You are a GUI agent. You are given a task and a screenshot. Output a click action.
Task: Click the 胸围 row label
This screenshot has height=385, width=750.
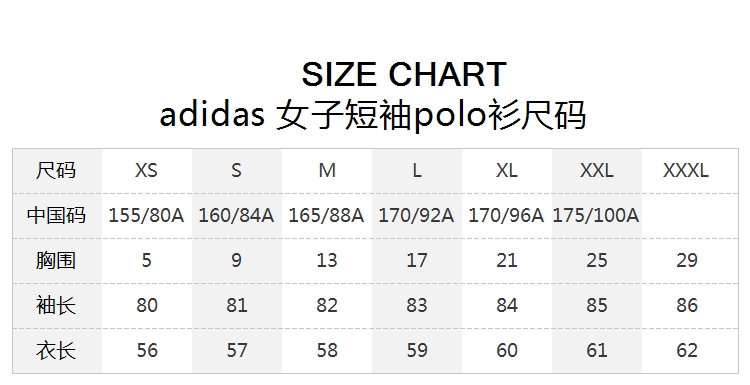56,260
